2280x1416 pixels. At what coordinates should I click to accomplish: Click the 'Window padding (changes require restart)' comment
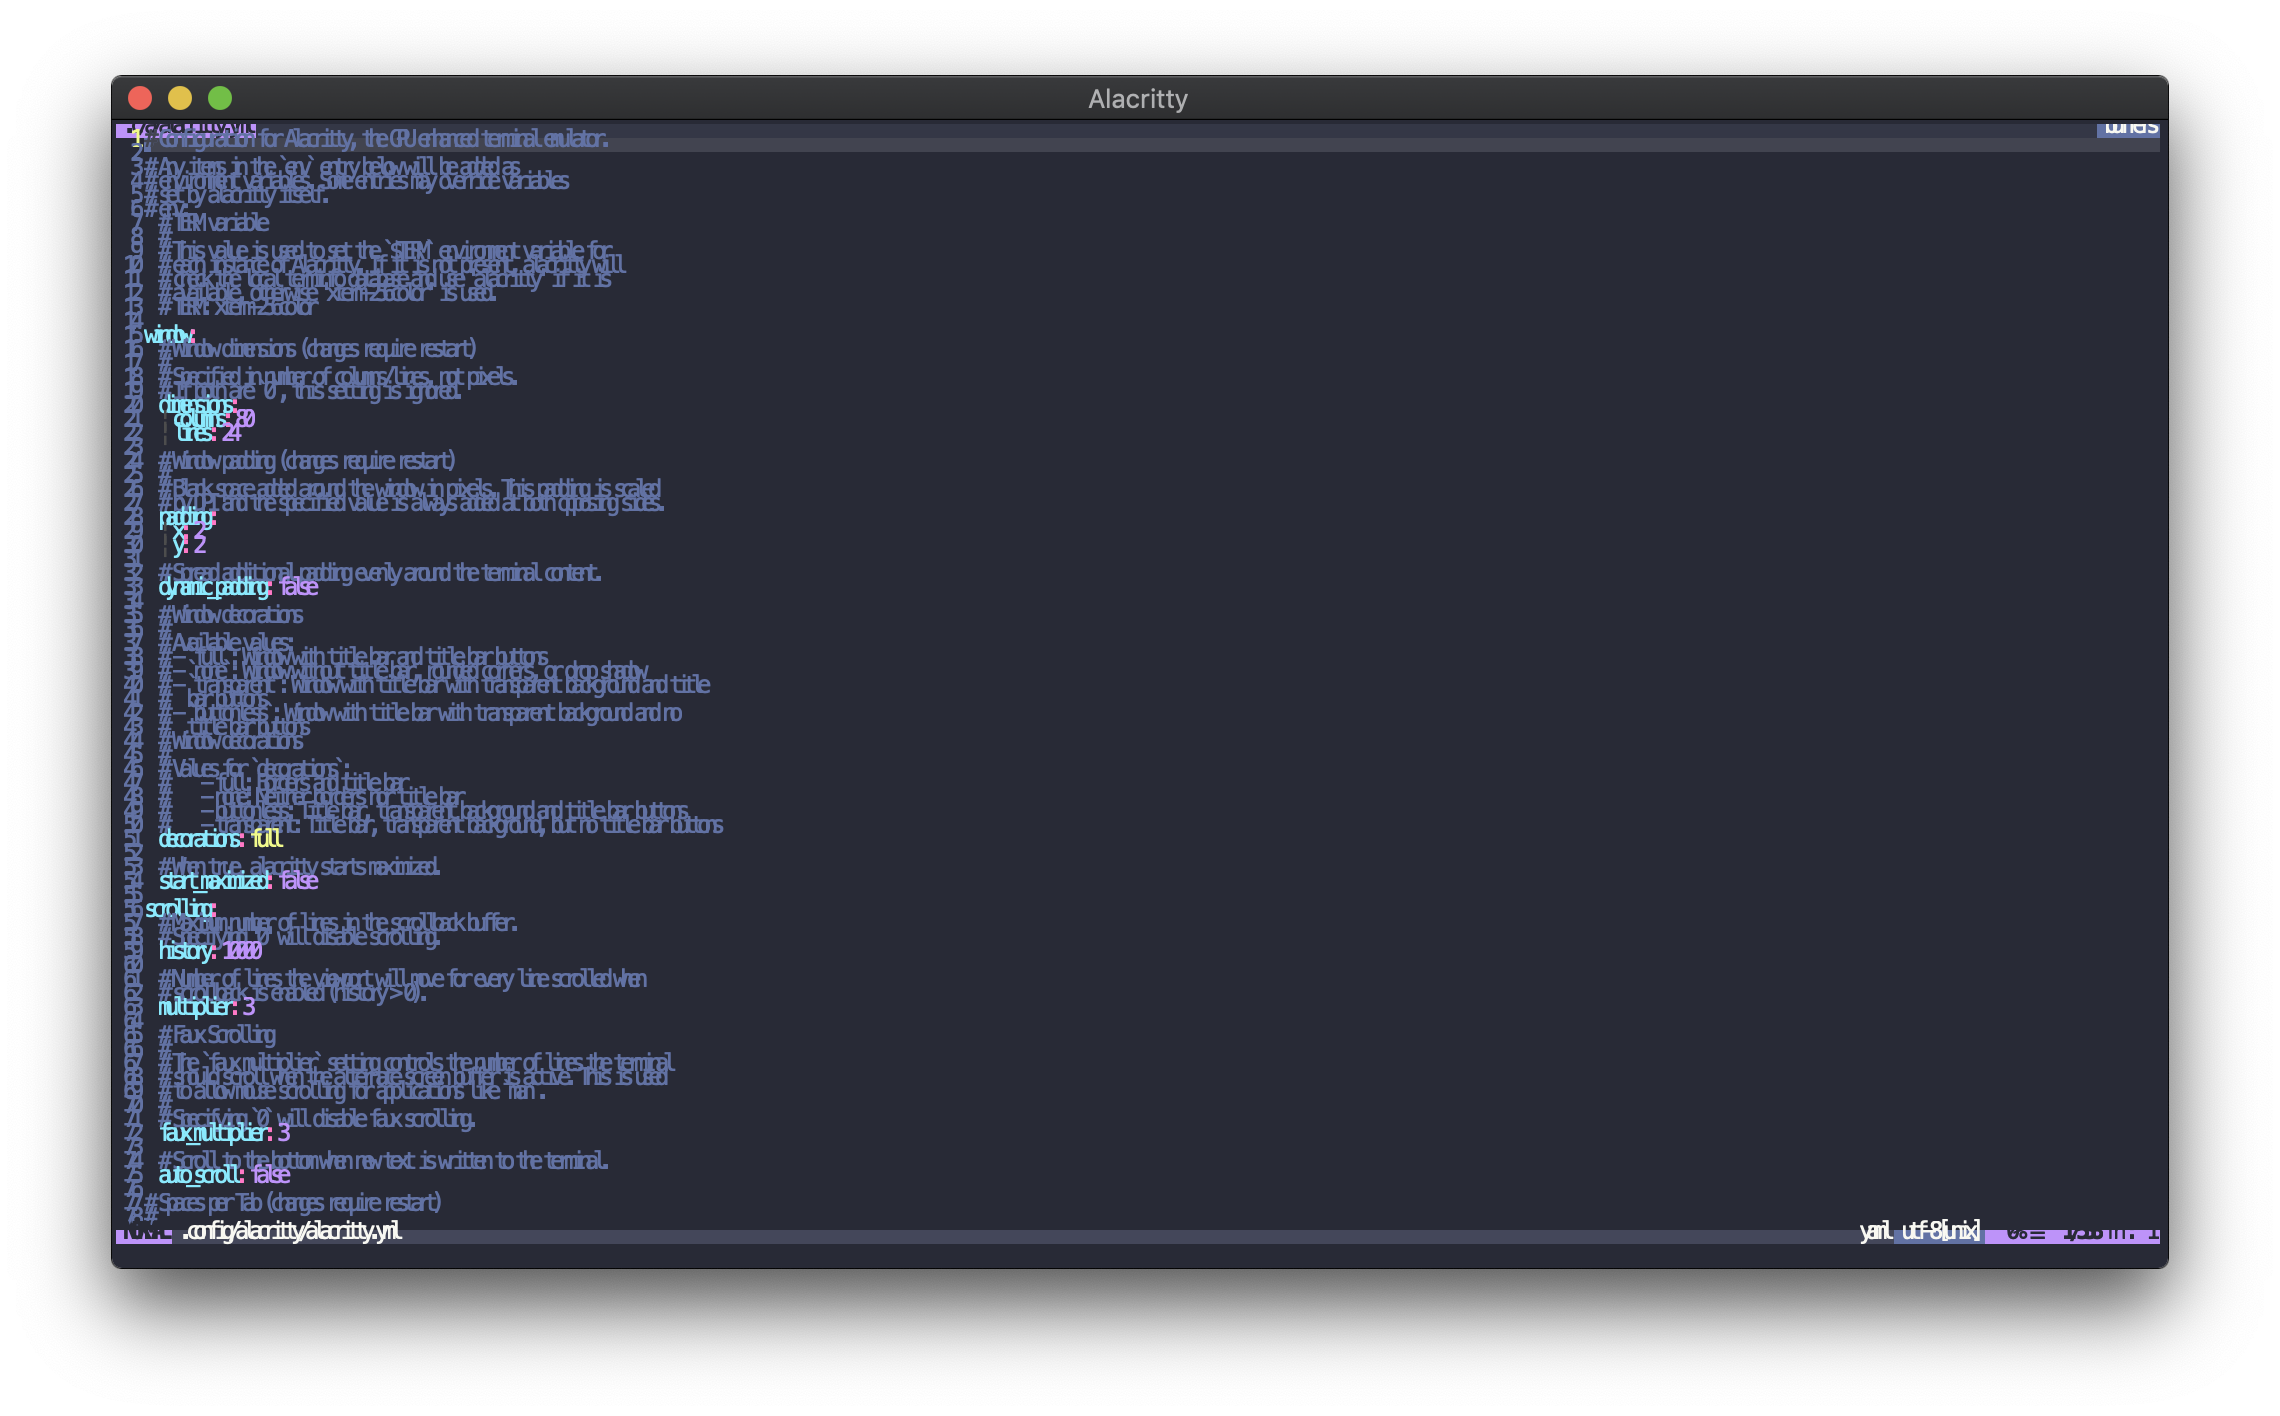[x=307, y=461]
